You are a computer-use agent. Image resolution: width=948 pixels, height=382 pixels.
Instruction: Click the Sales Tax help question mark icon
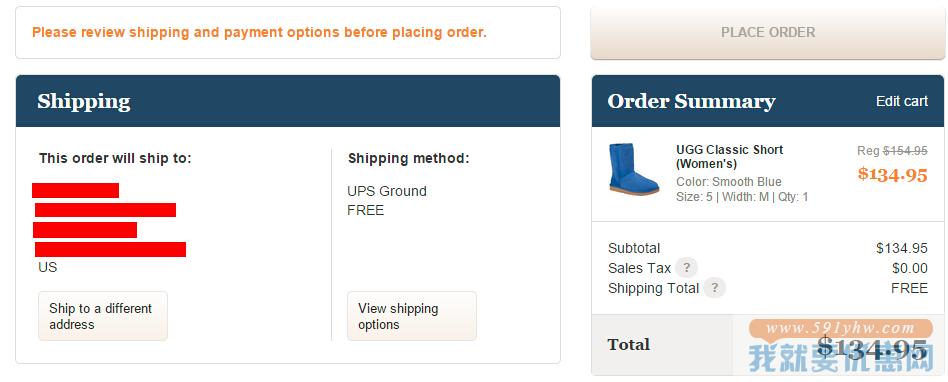(x=686, y=267)
